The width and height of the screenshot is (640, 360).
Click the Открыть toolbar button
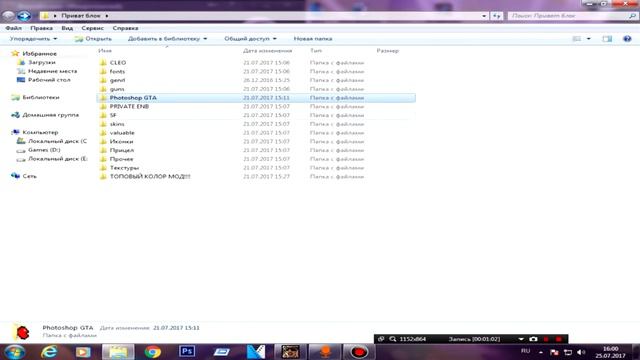93,39
